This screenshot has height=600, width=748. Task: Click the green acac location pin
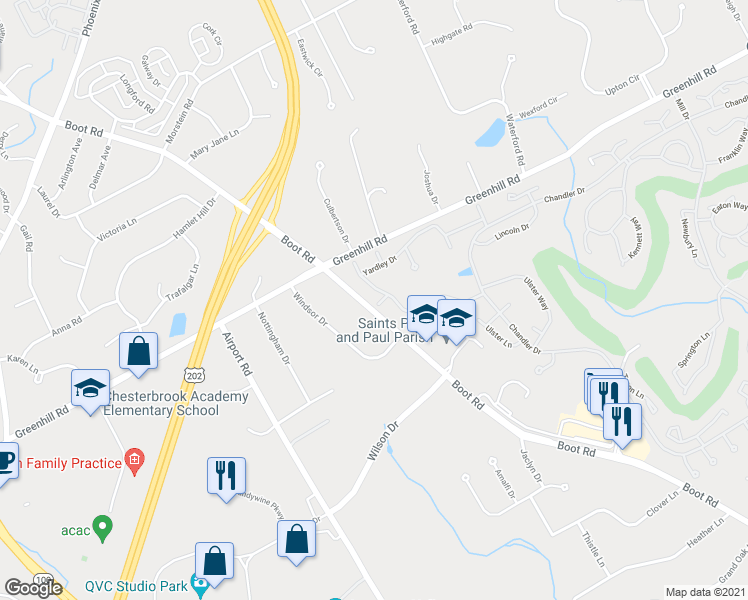point(103,529)
